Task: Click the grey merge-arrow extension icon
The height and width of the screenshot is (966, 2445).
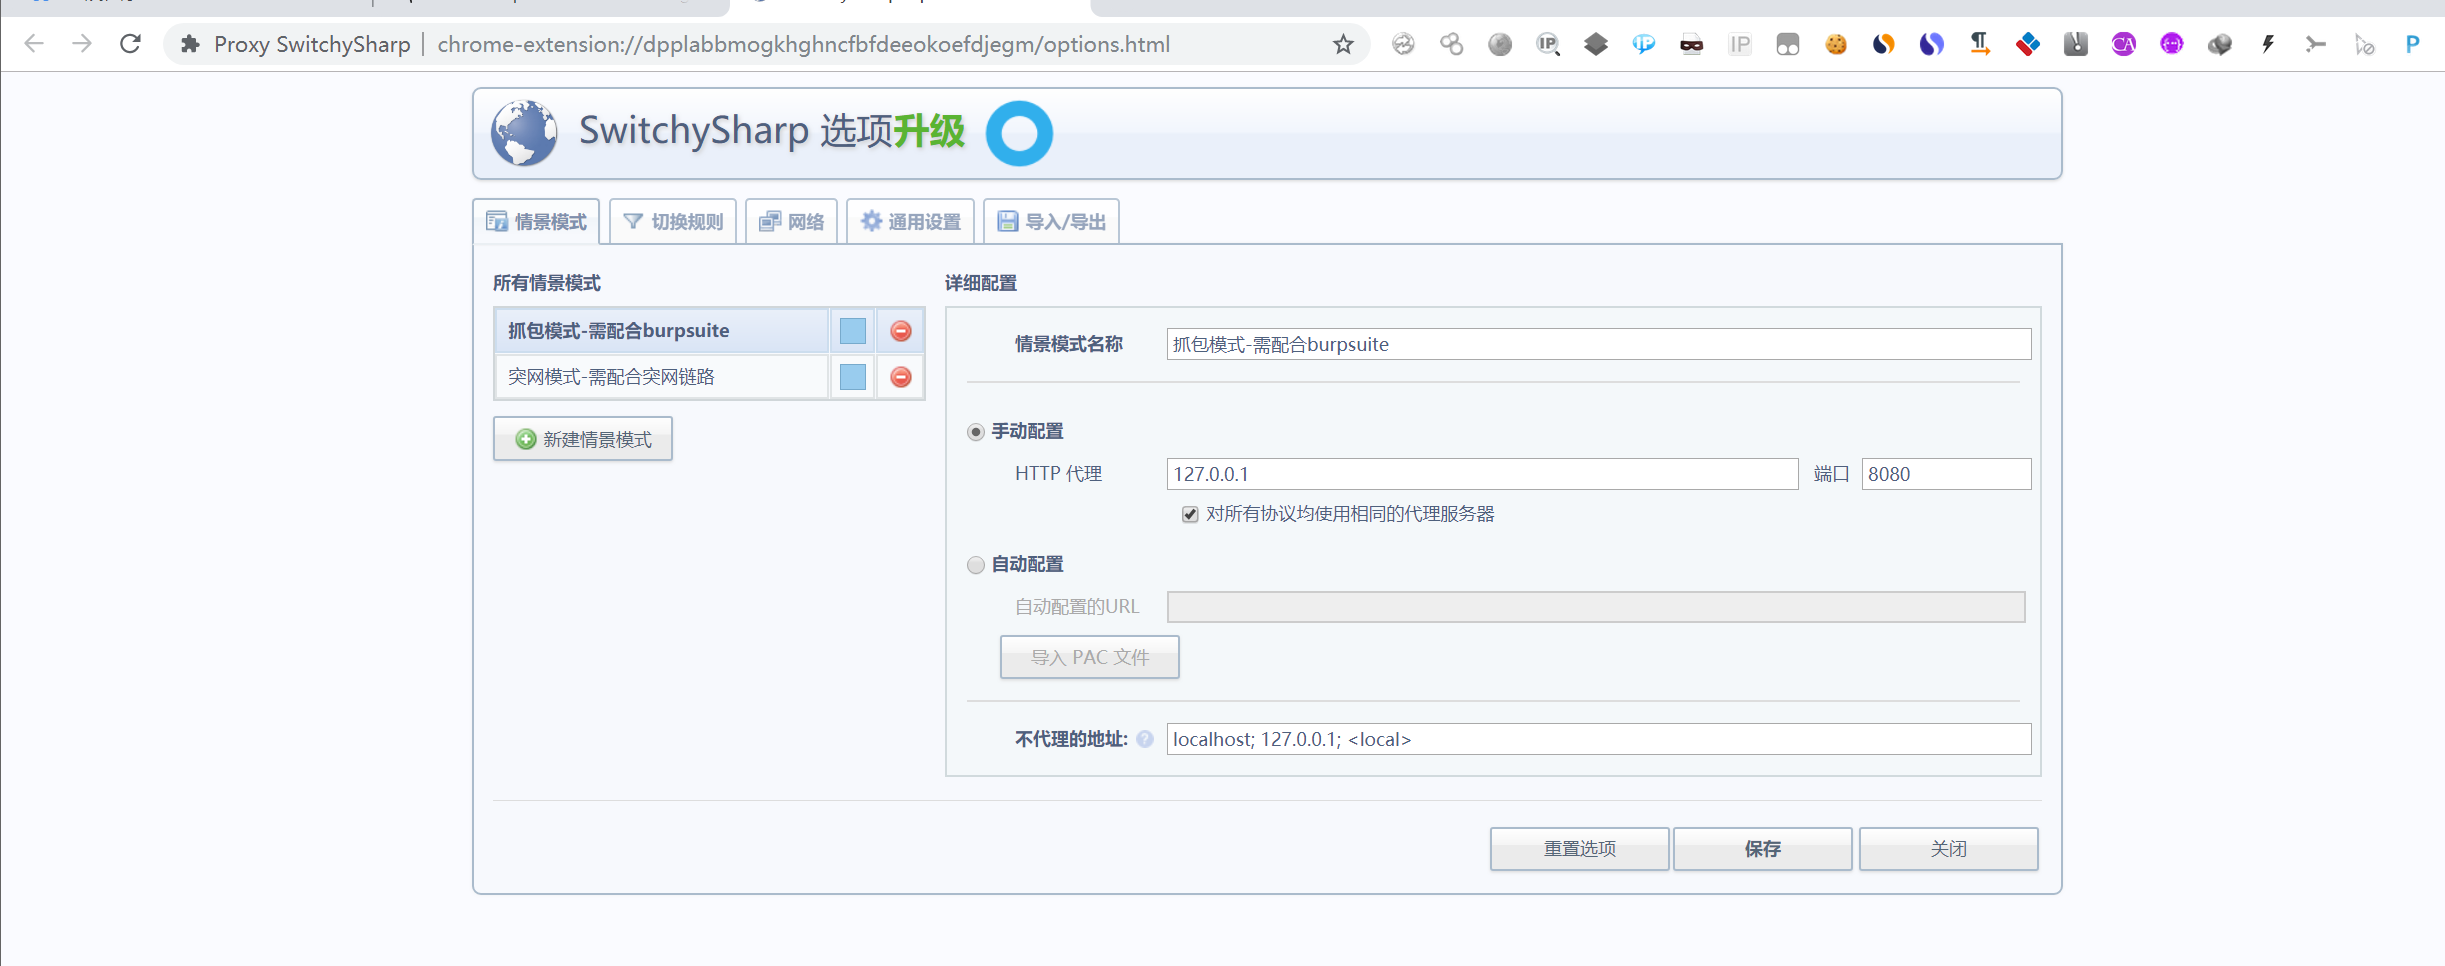Action: [2316, 44]
